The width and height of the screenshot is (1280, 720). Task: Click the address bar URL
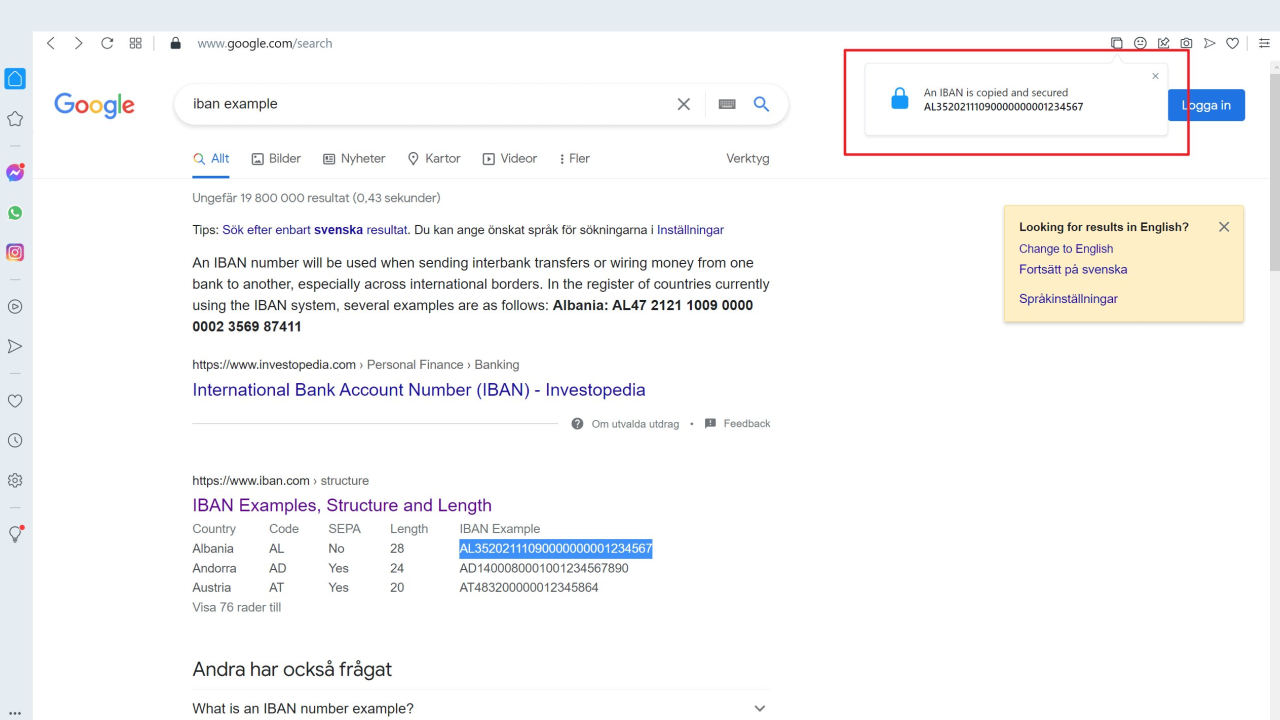pyautogui.click(x=265, y=43)
